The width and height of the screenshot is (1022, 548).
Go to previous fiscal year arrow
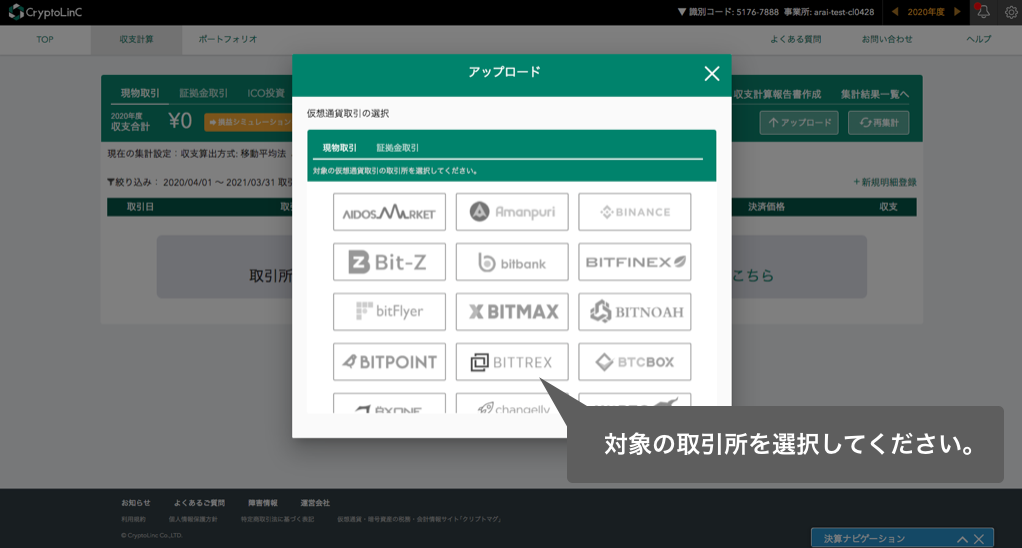click(895, 12)
